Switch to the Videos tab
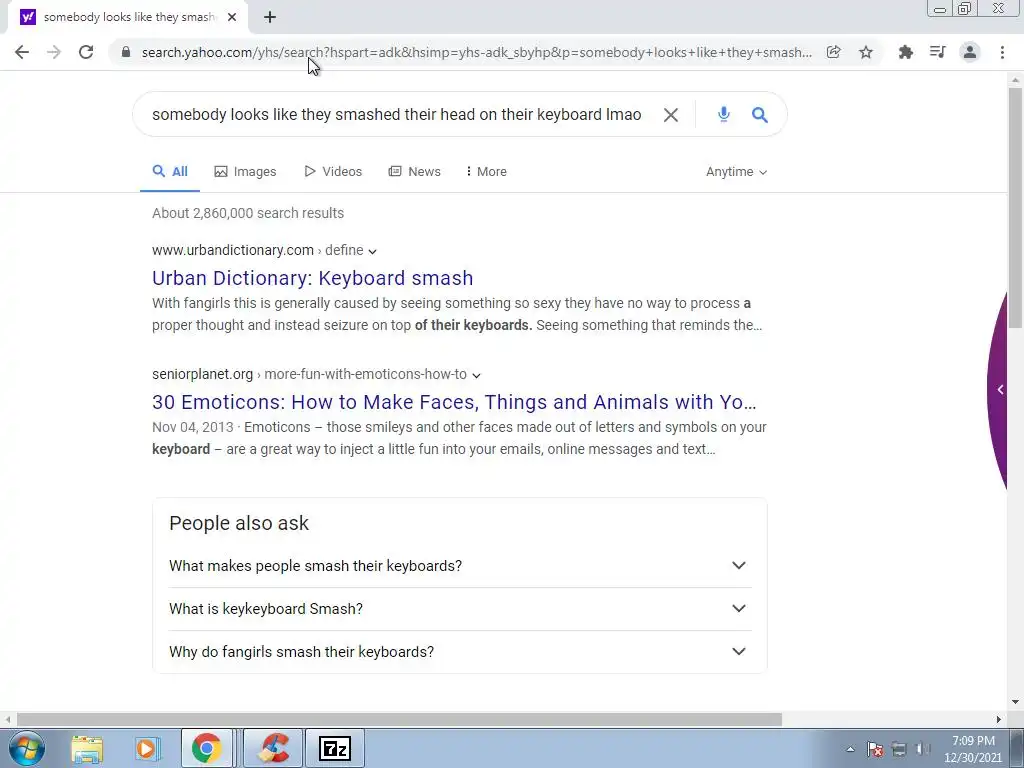This screenshot has width=1024, height=768. pyautogui.click(x=333, y=172)
